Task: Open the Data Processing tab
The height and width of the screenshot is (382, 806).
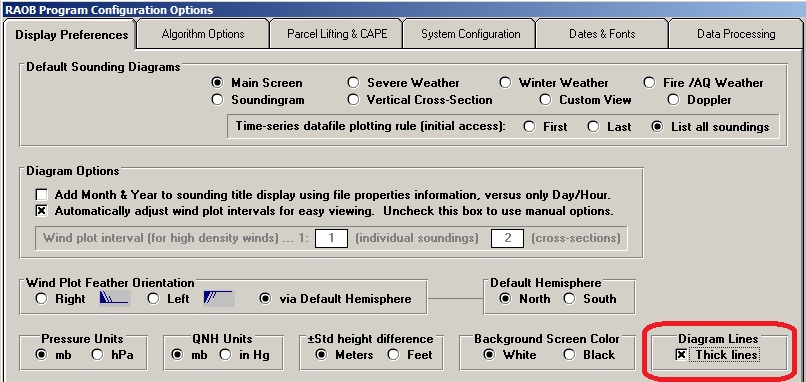Action: (x=736, y=34)
